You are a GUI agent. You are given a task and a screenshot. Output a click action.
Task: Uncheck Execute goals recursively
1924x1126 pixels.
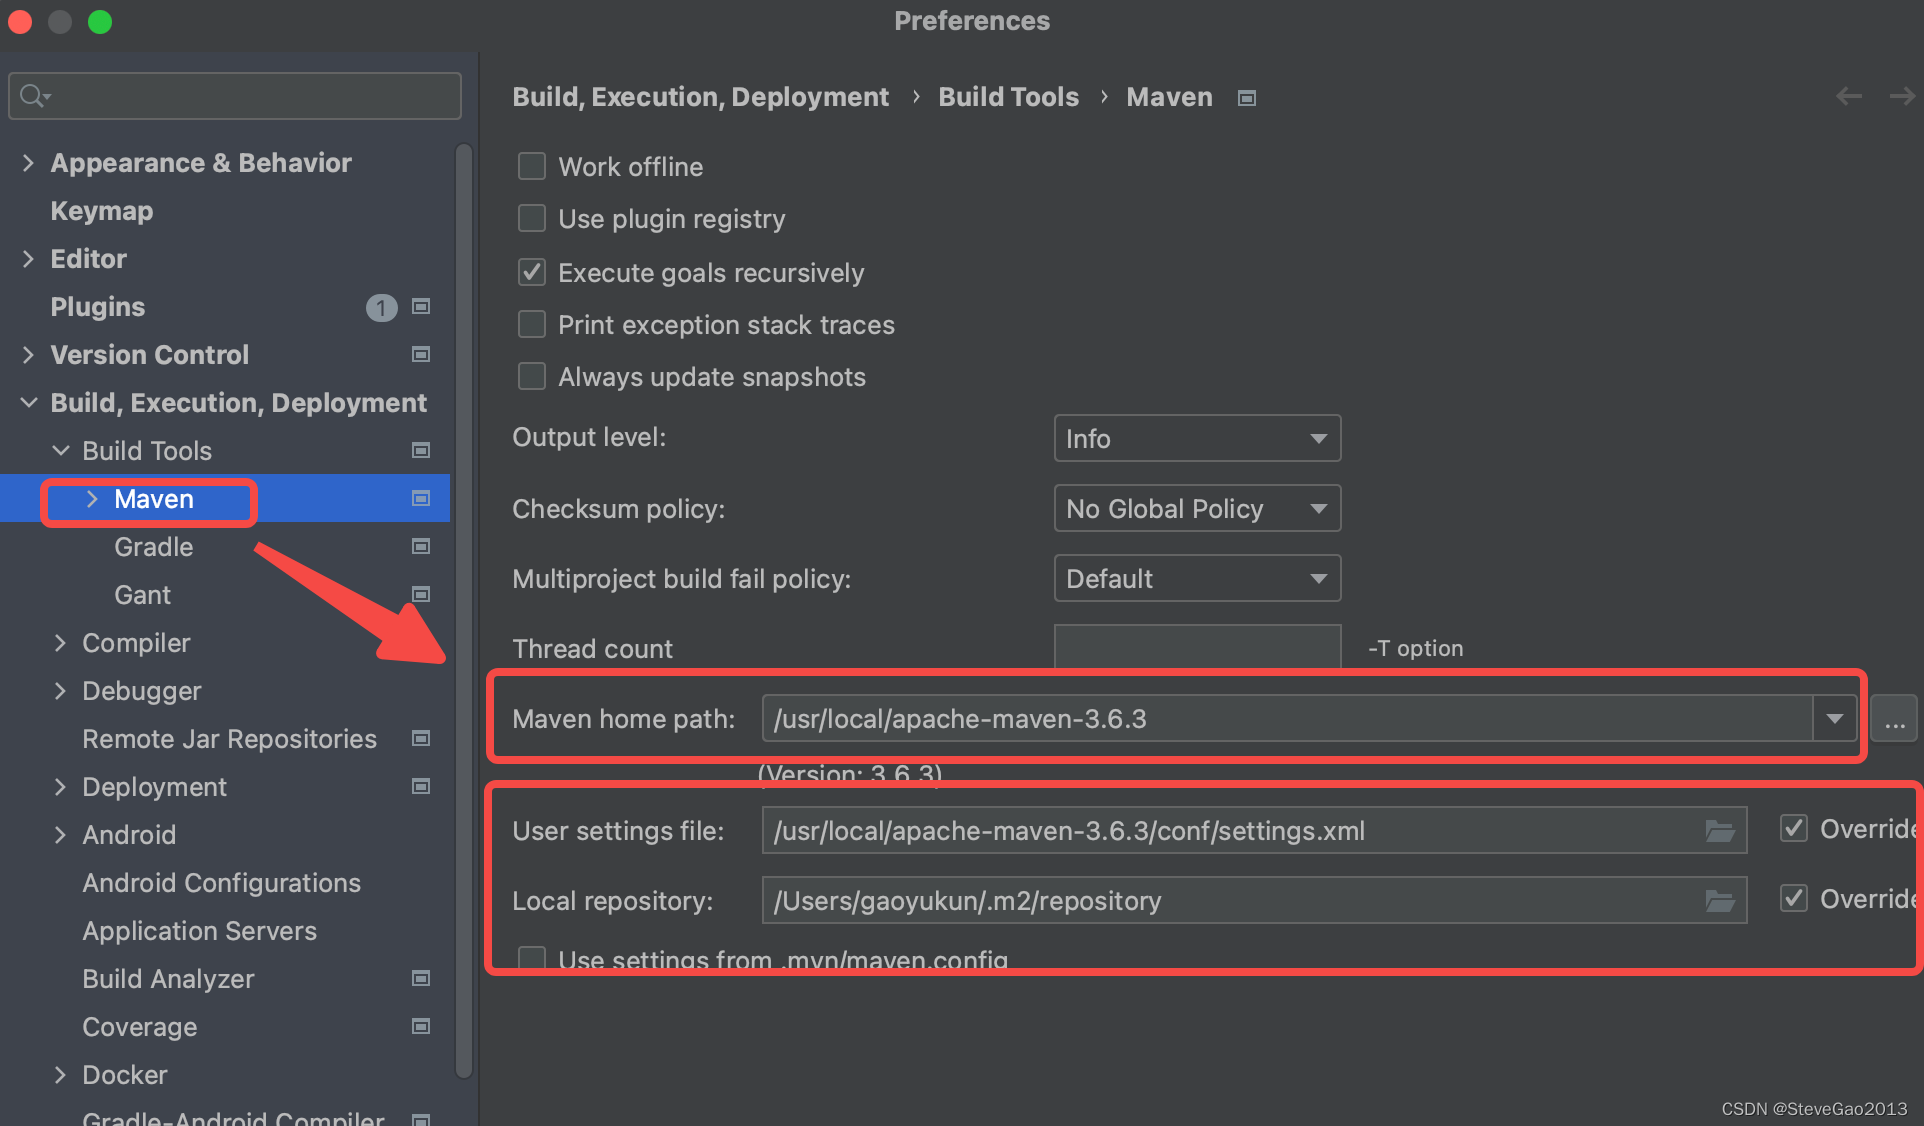[x=532, y=272]
